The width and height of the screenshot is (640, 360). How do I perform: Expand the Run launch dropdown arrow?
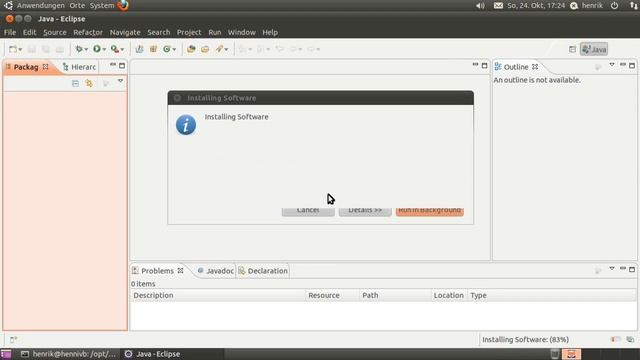[x=104, y=50]
